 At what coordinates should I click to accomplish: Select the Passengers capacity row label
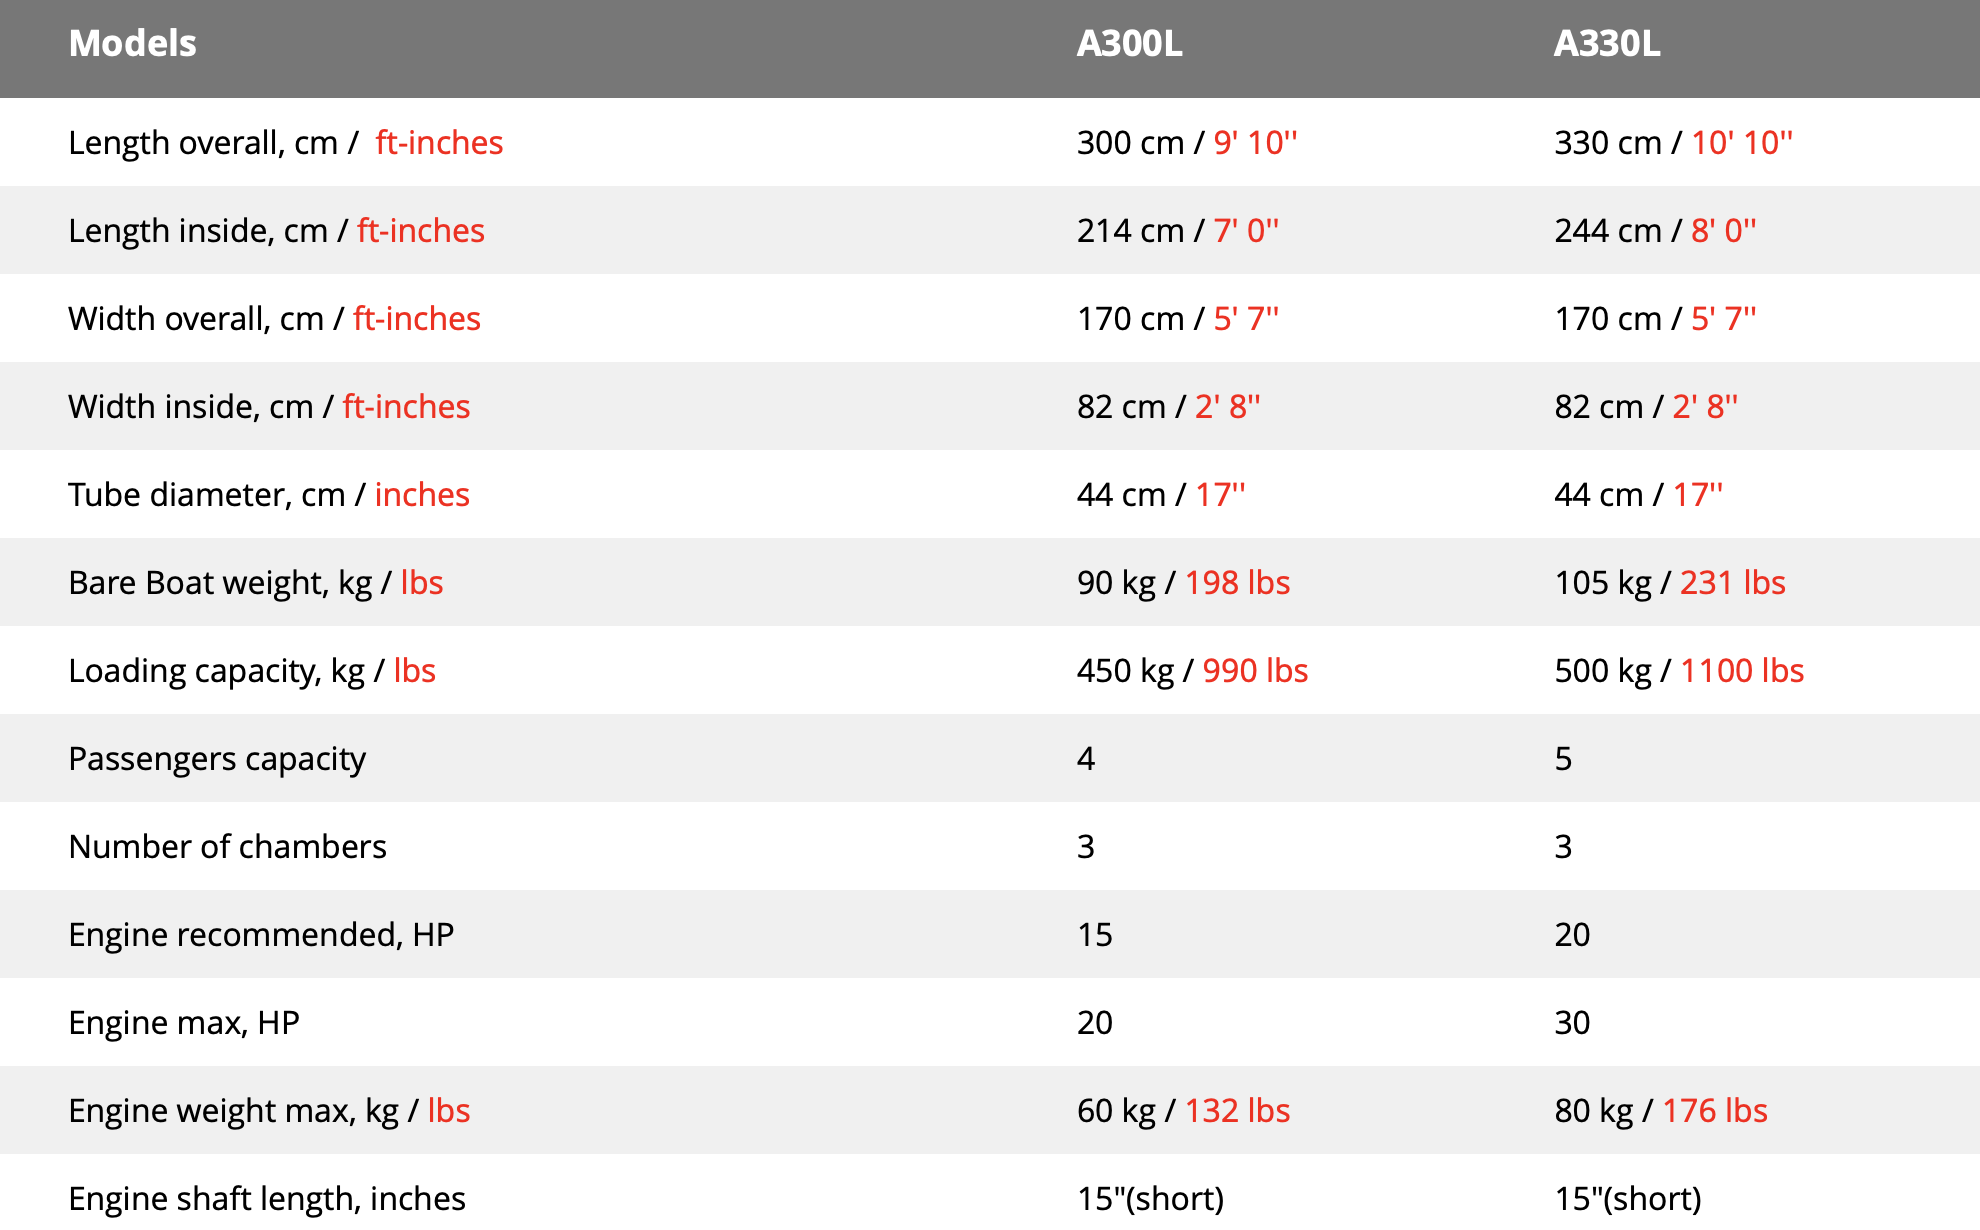pyautogui.click(x=217, y=759)
